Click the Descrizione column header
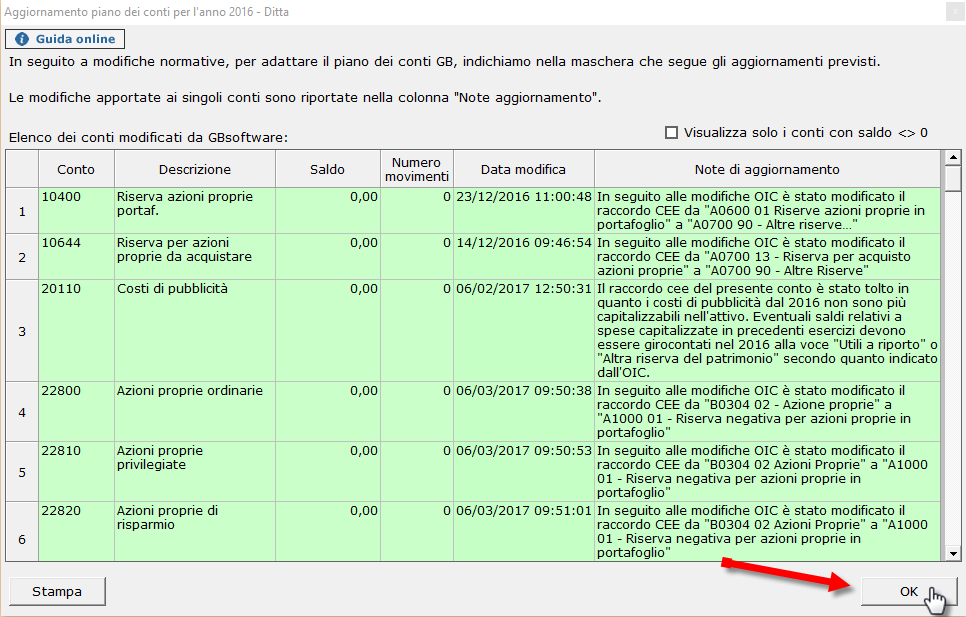The width and height of the screenshot is (966, 617). pos(195,169)
